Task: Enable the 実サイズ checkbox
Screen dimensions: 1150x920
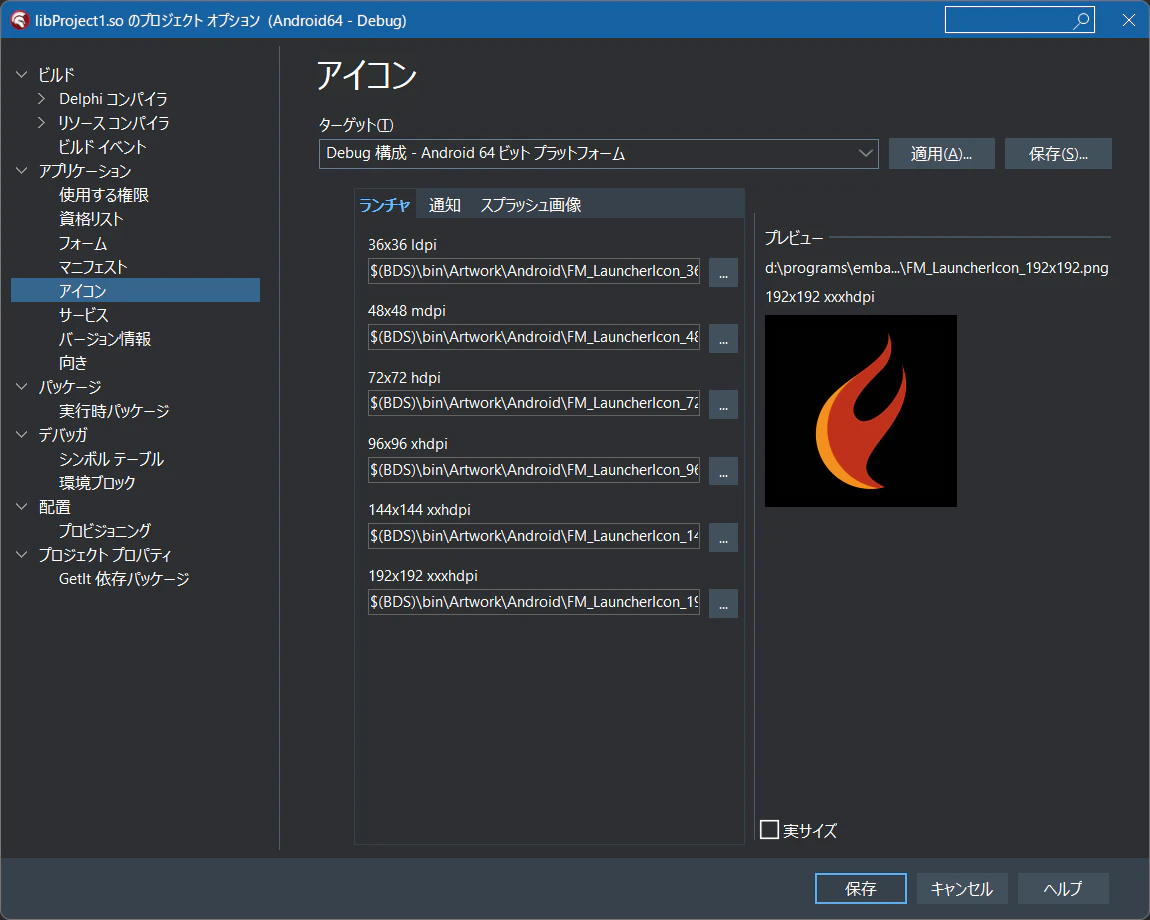Action: [769, 830]
